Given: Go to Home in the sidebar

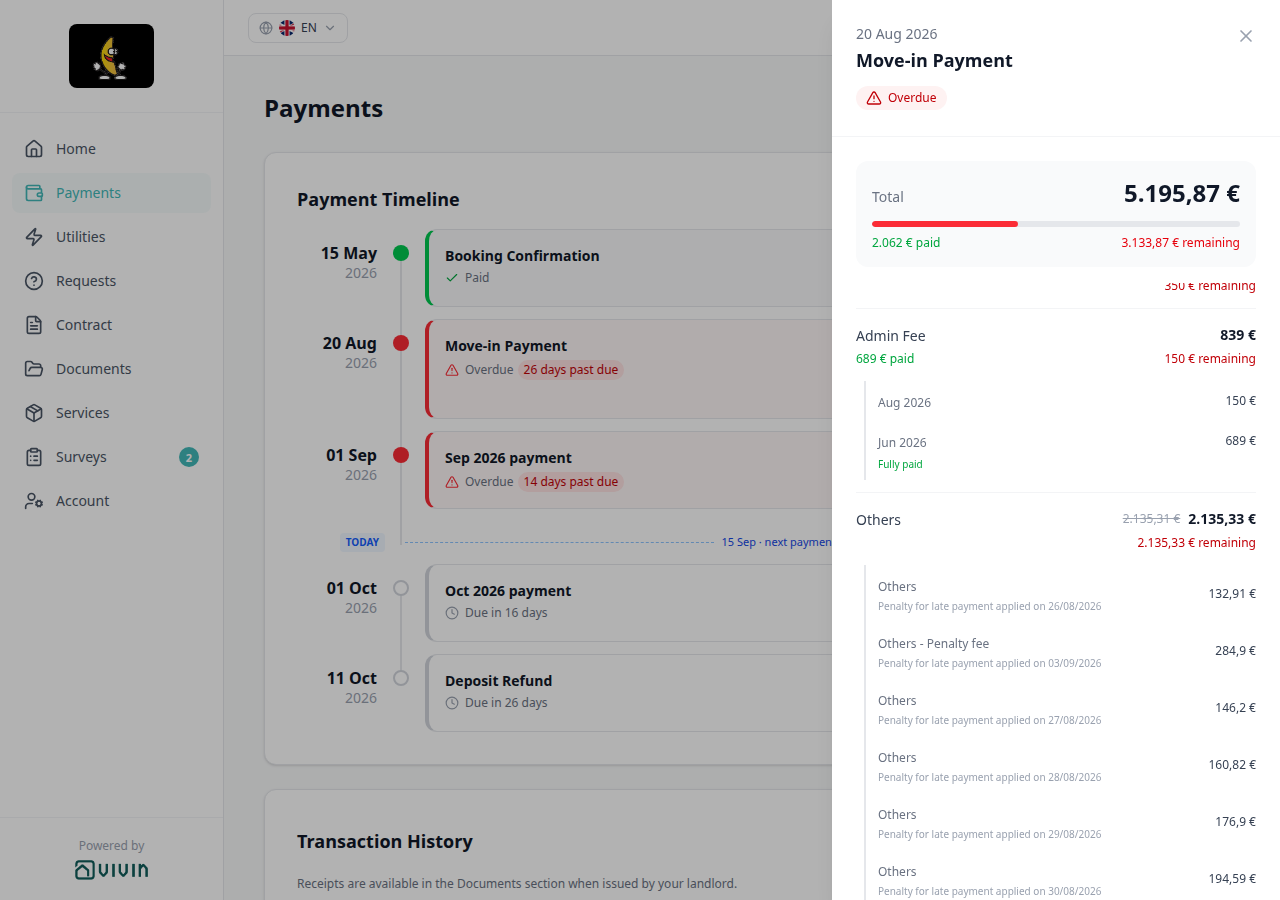Looking at the screenshot, I should [x=111, y=149].
